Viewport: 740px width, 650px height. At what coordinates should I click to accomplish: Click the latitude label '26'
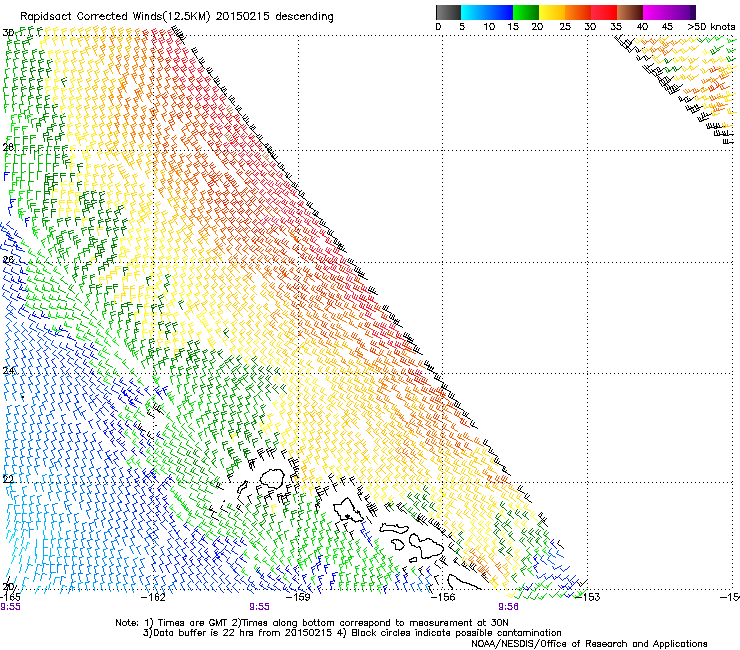[8, 260]
